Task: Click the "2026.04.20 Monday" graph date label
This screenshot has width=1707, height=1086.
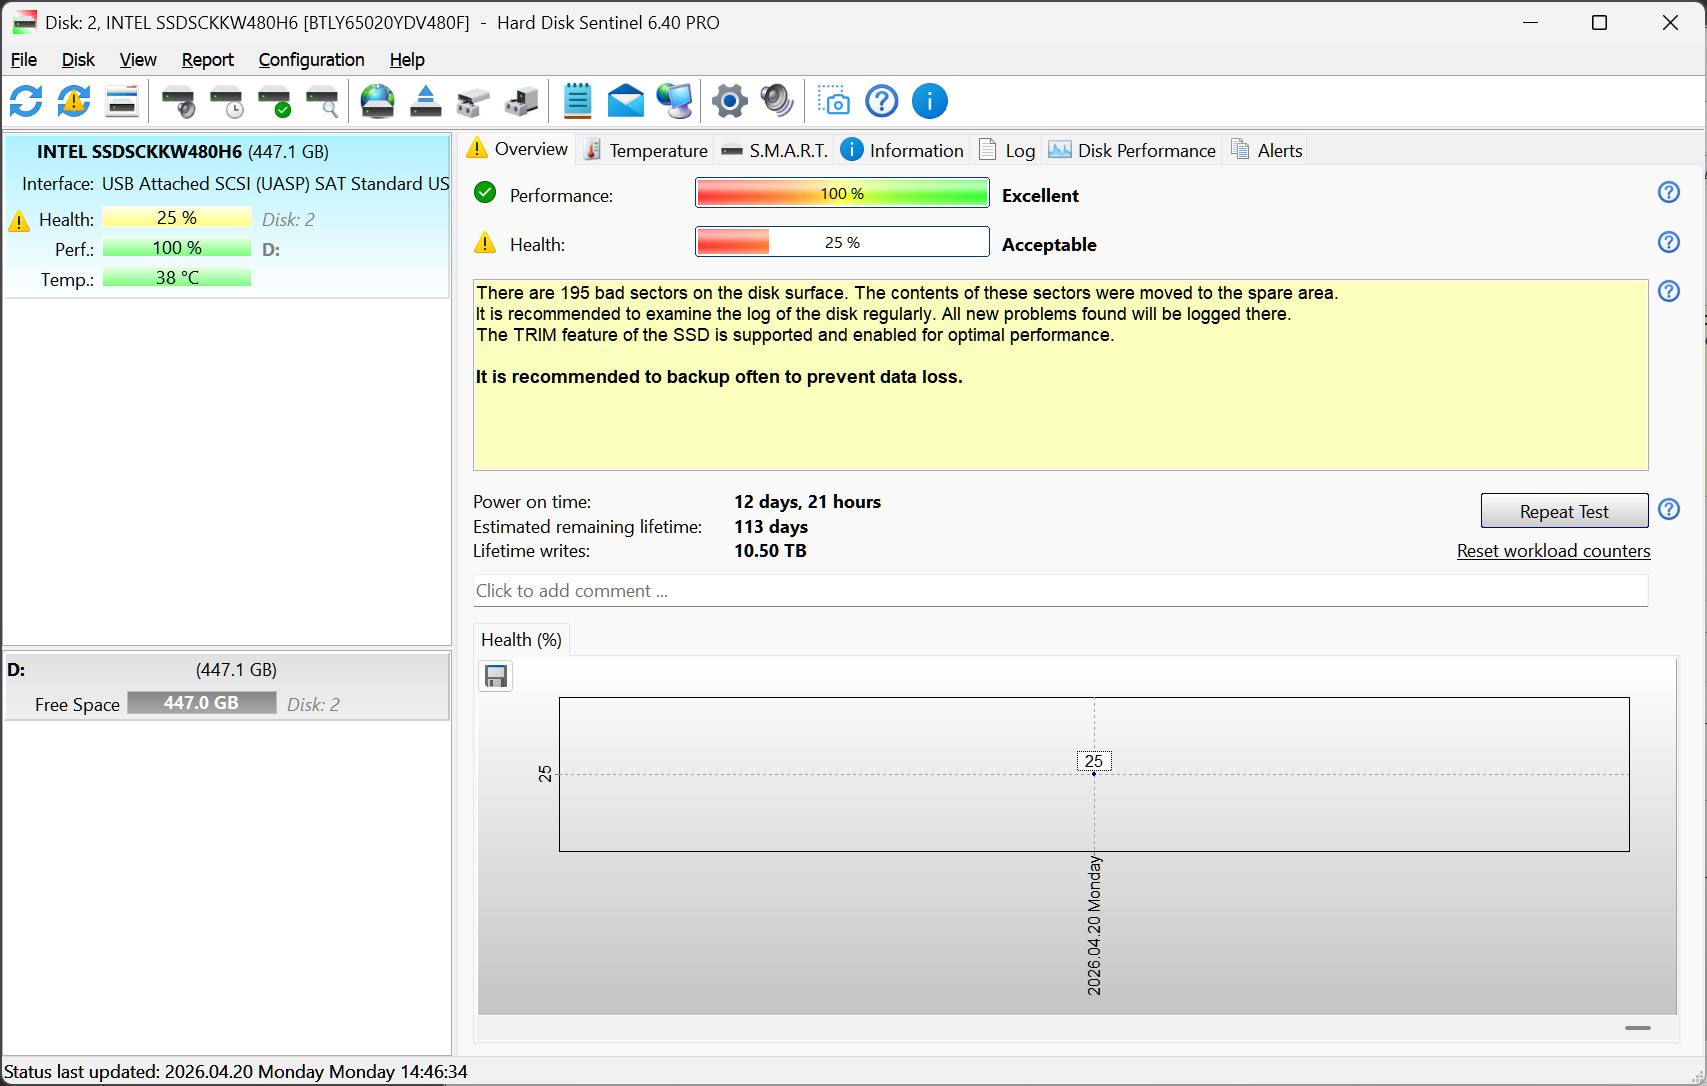Action: point(1094,926)
